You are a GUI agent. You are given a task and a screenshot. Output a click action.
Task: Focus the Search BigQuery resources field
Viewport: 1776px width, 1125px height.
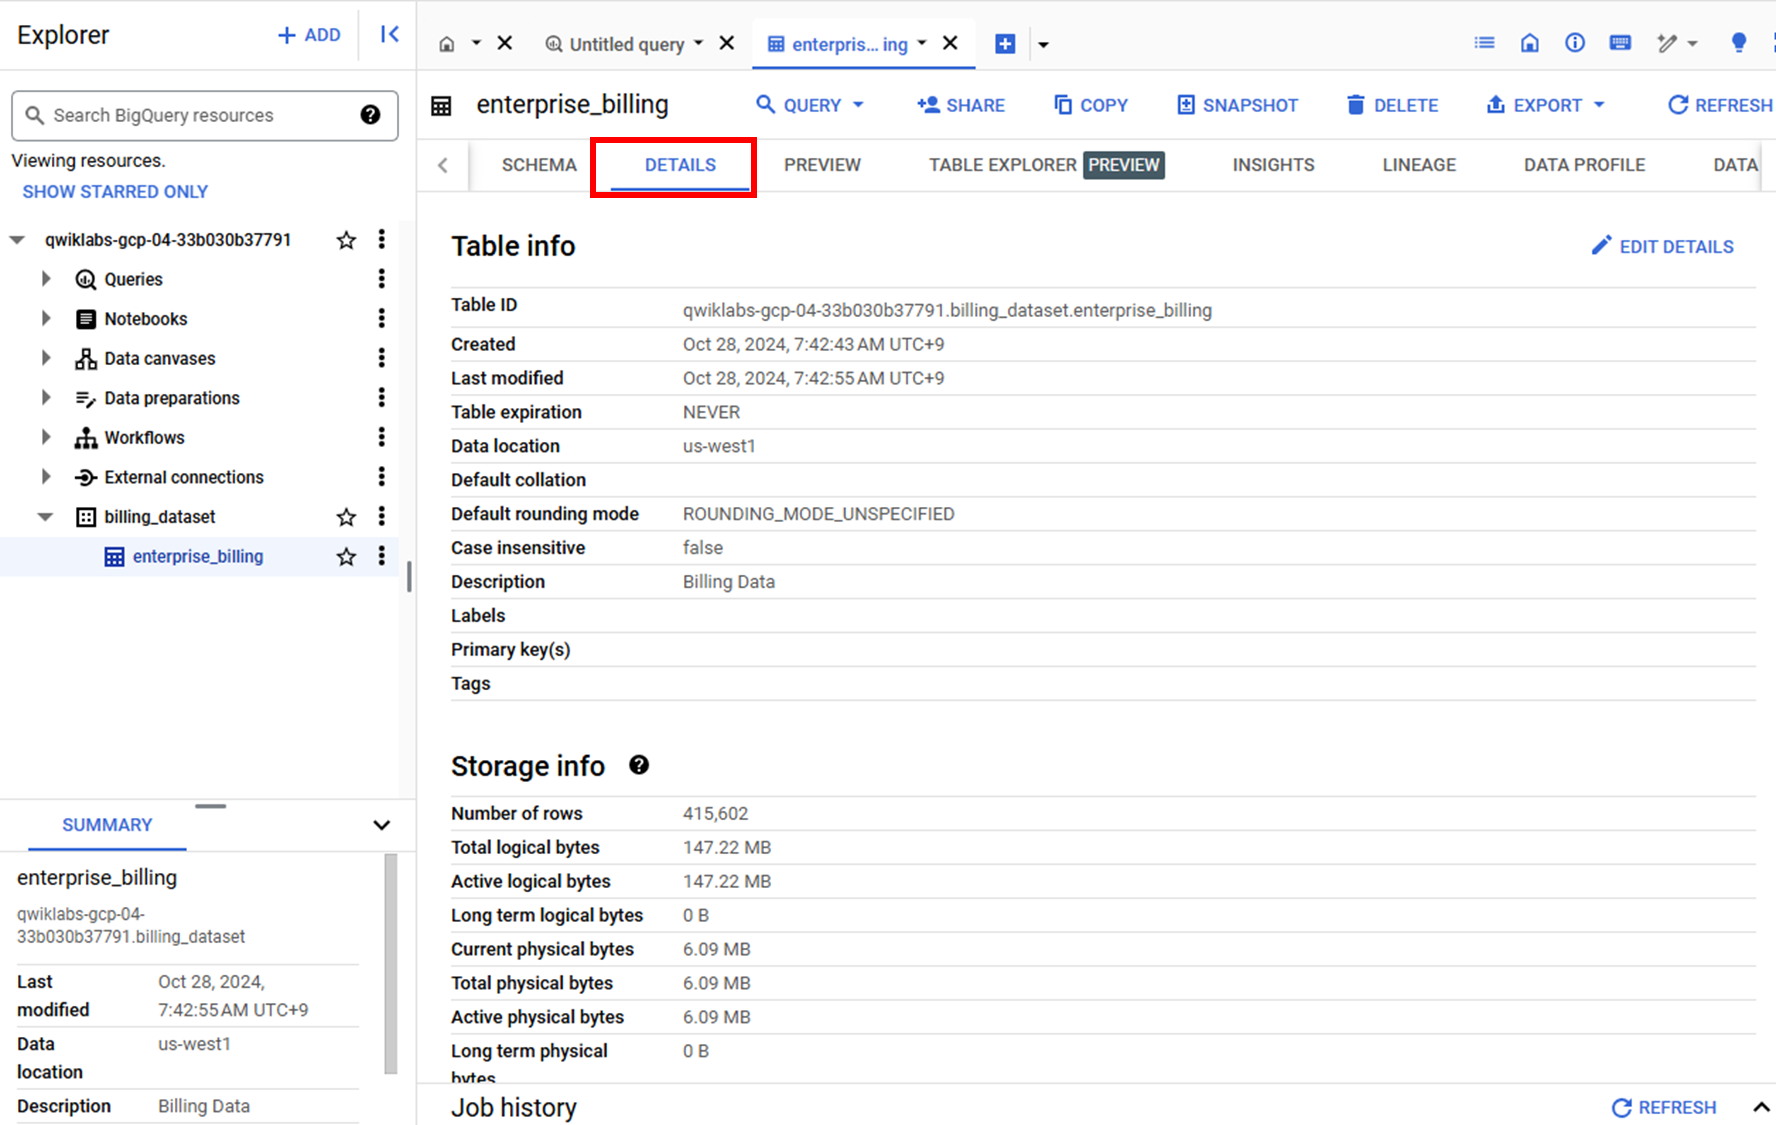point(204,116)
